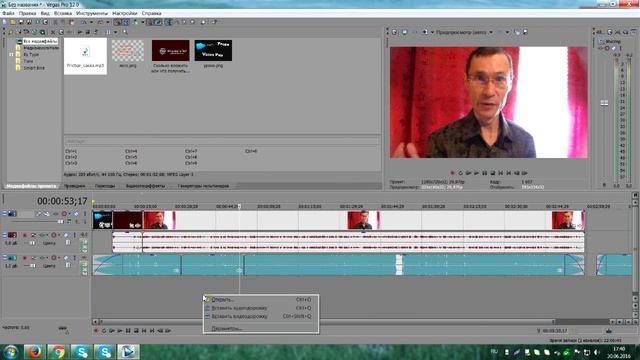Click Pause under the video preview
The width and height of the screenshot is (640, 360).
coord(484,173)
